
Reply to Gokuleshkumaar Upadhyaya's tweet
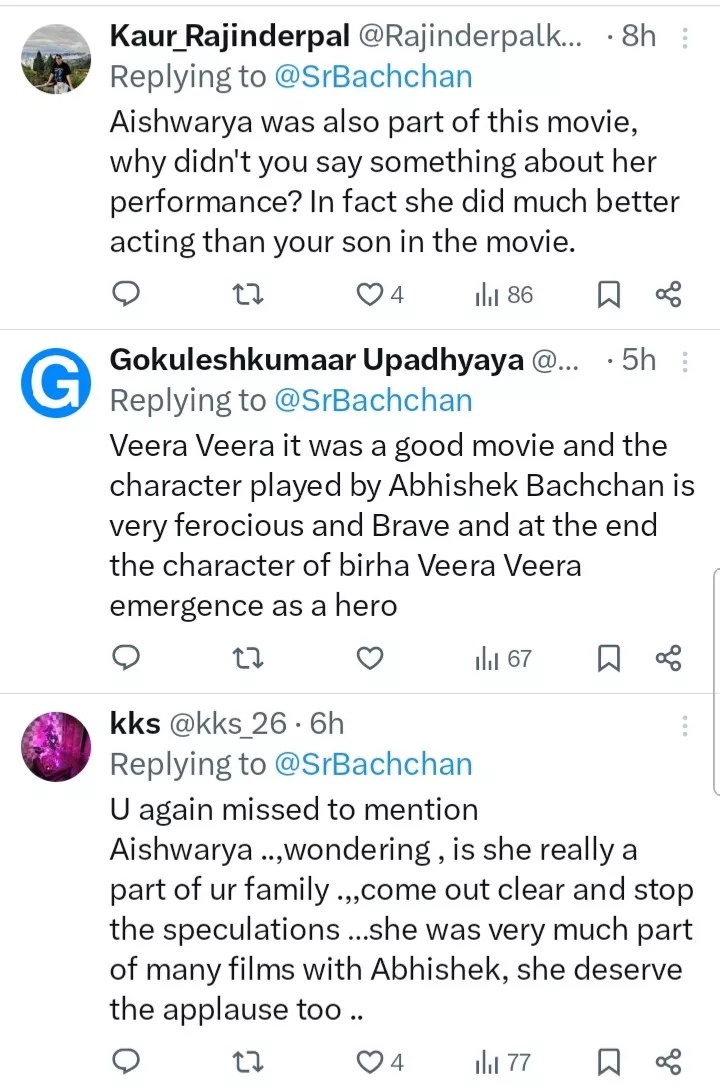point(125,658)
